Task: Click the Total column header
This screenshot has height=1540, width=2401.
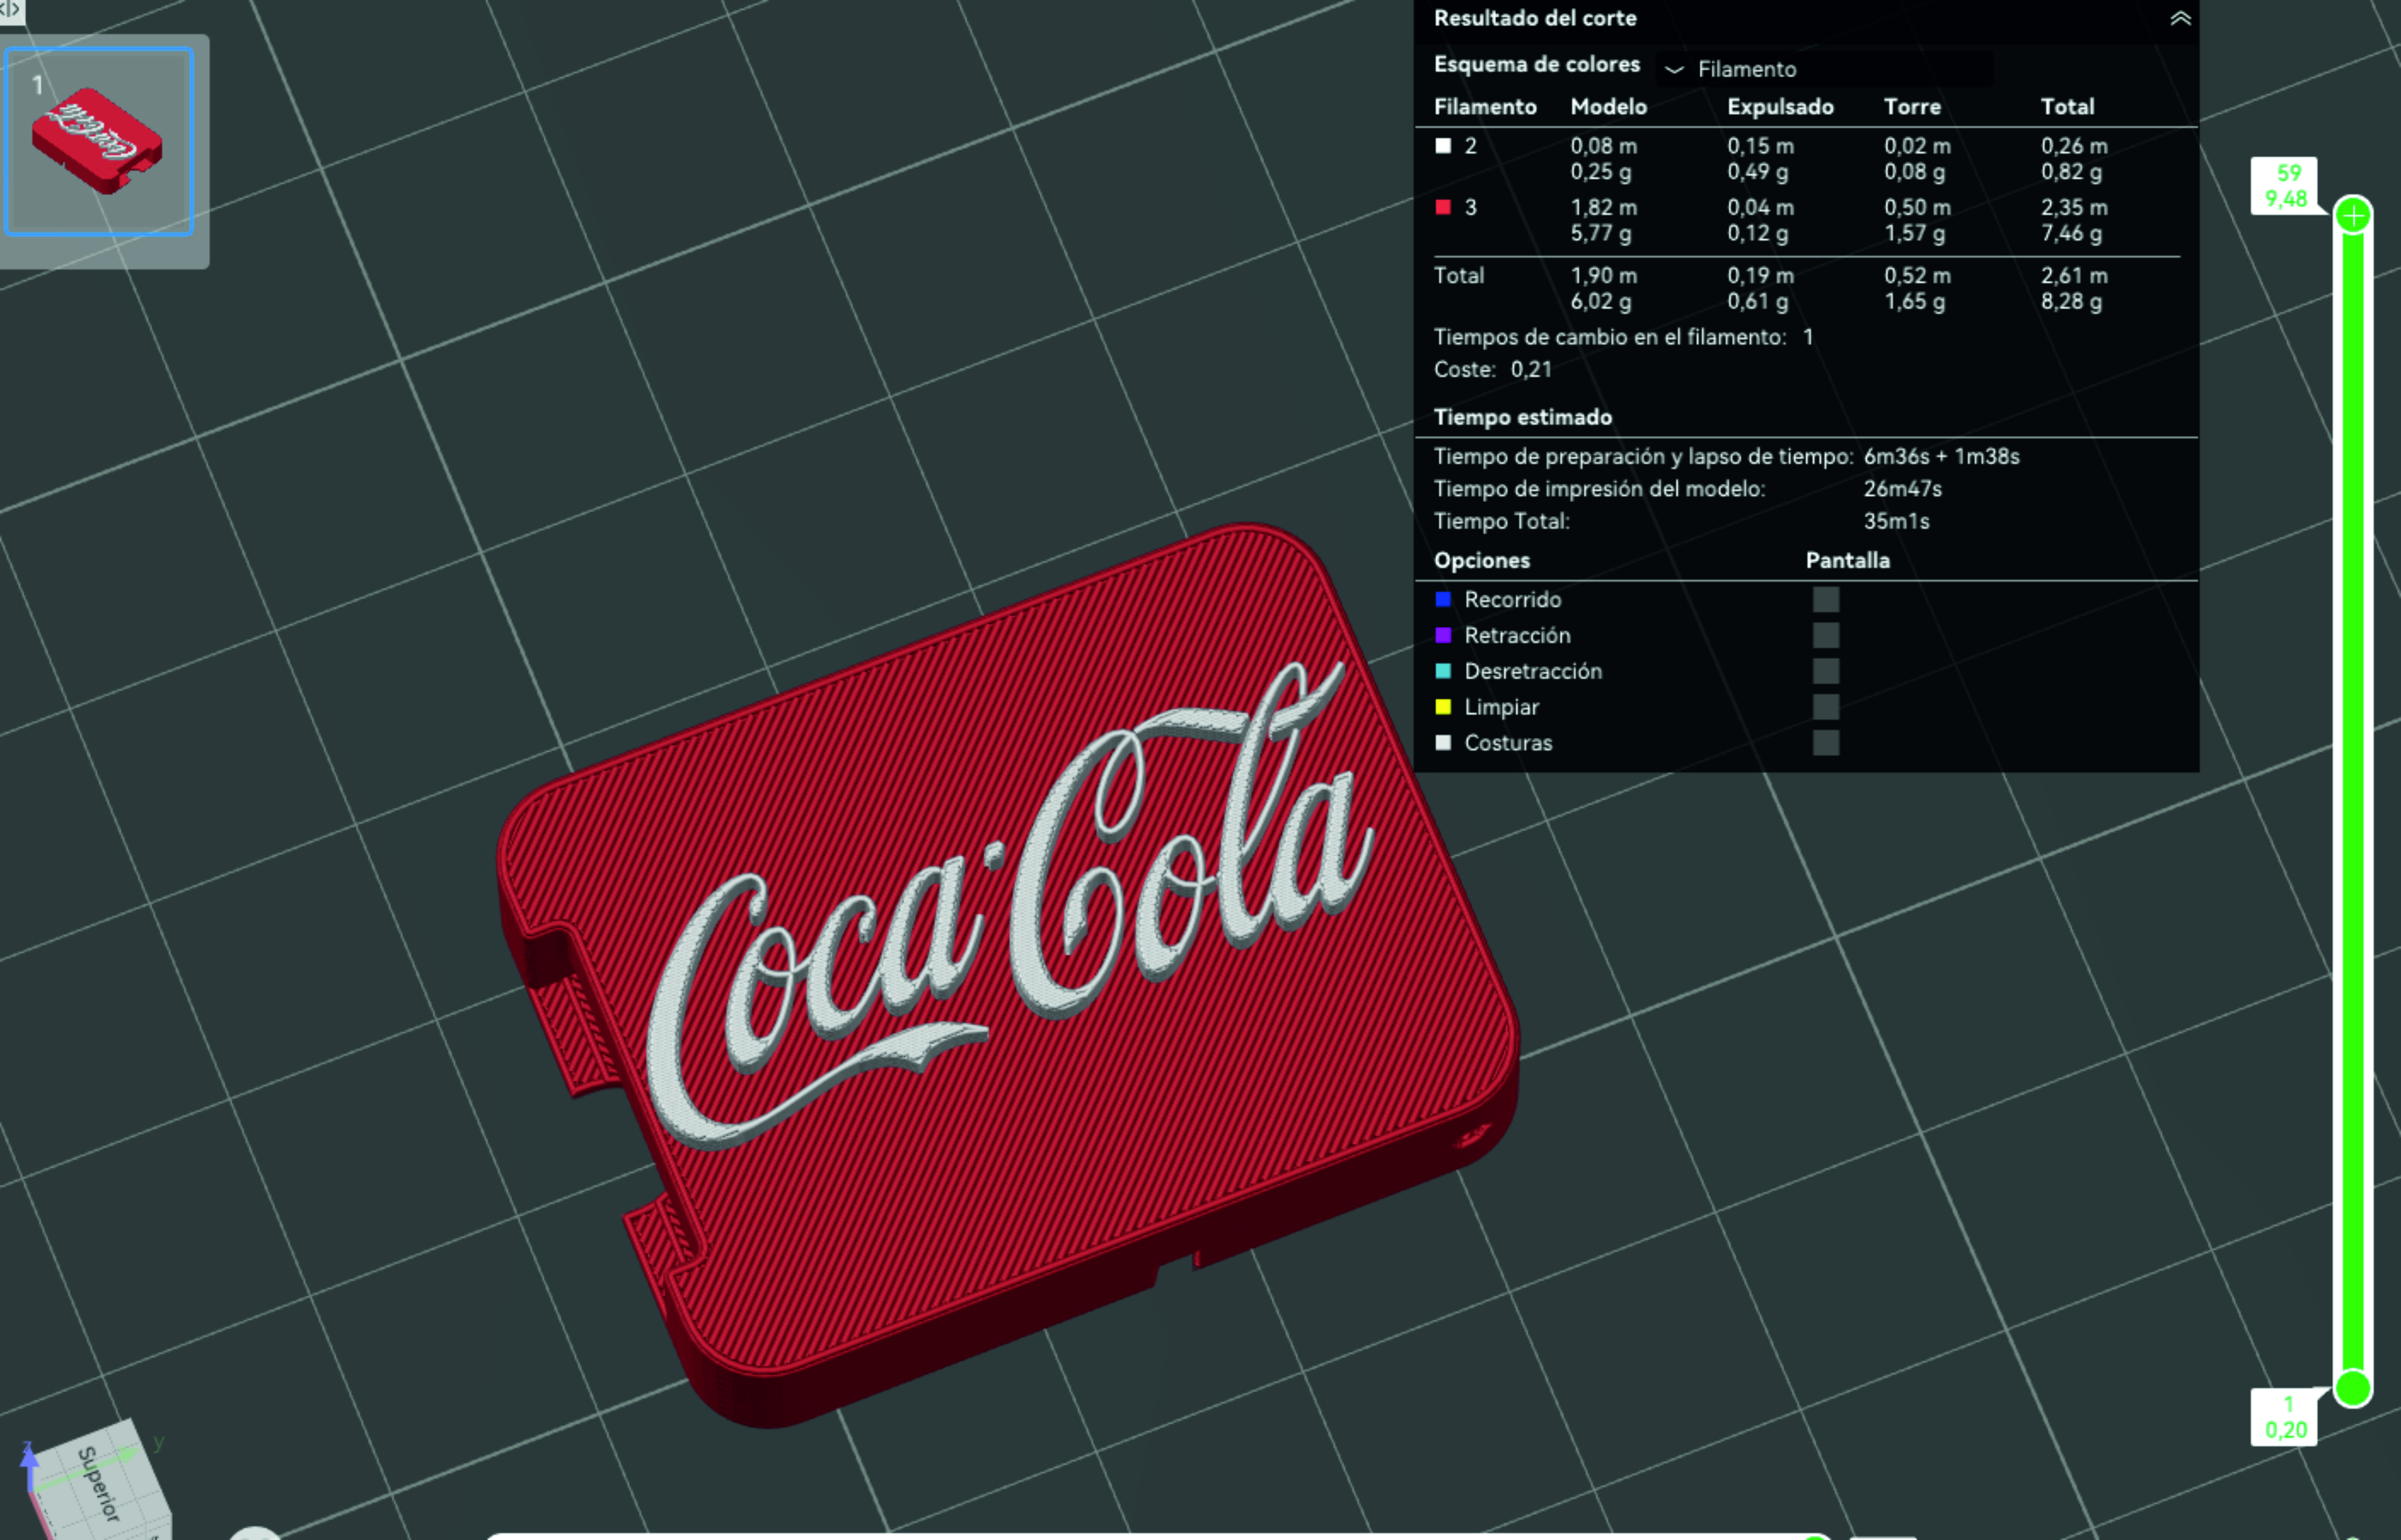Action: 2067,107
